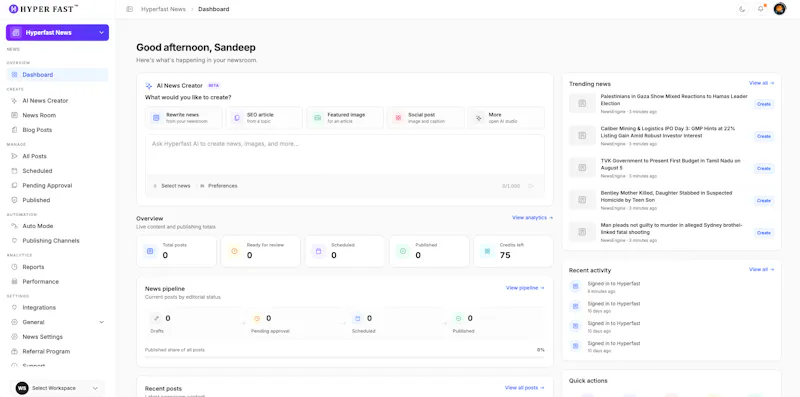Image resolution: width=800 pixels, height=397 pixels.
Task: Click the View analytics link
Action: coord(532,218)
